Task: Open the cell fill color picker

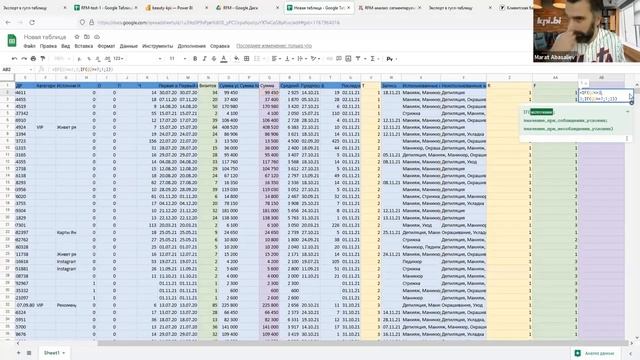Action: point(236,59)
